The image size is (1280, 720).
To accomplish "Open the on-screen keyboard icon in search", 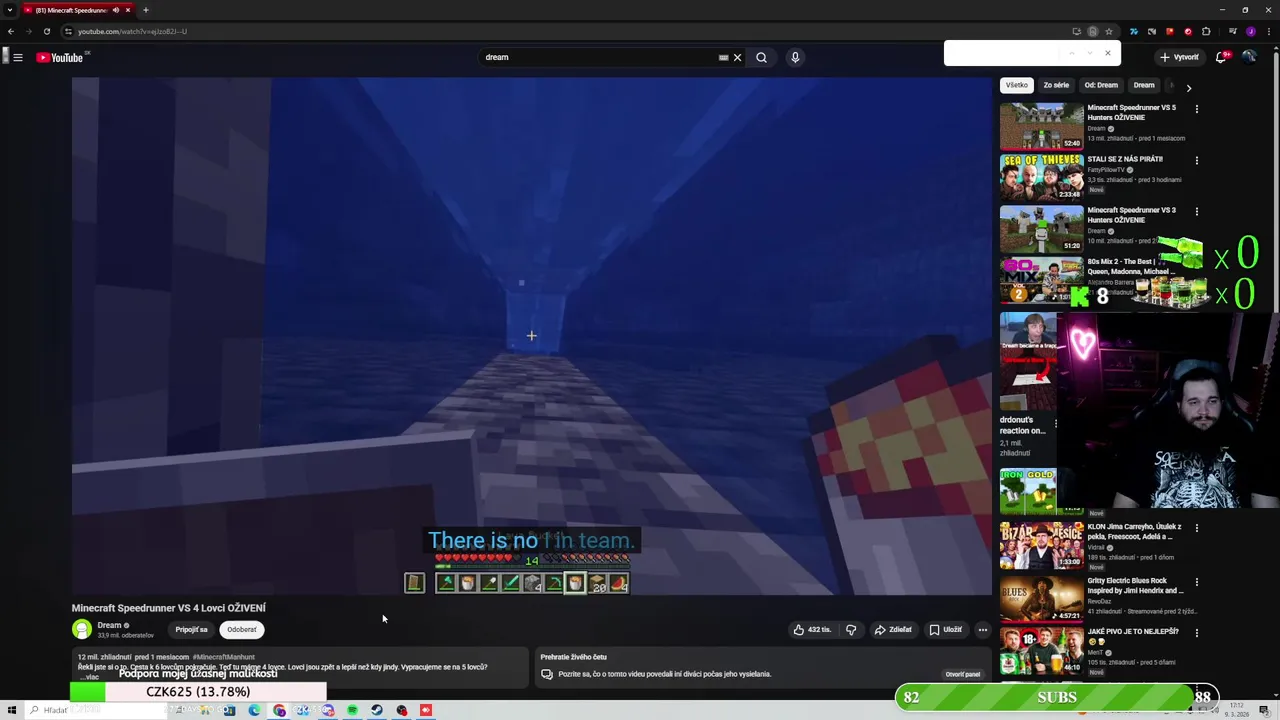I will [x=723, y=57].
